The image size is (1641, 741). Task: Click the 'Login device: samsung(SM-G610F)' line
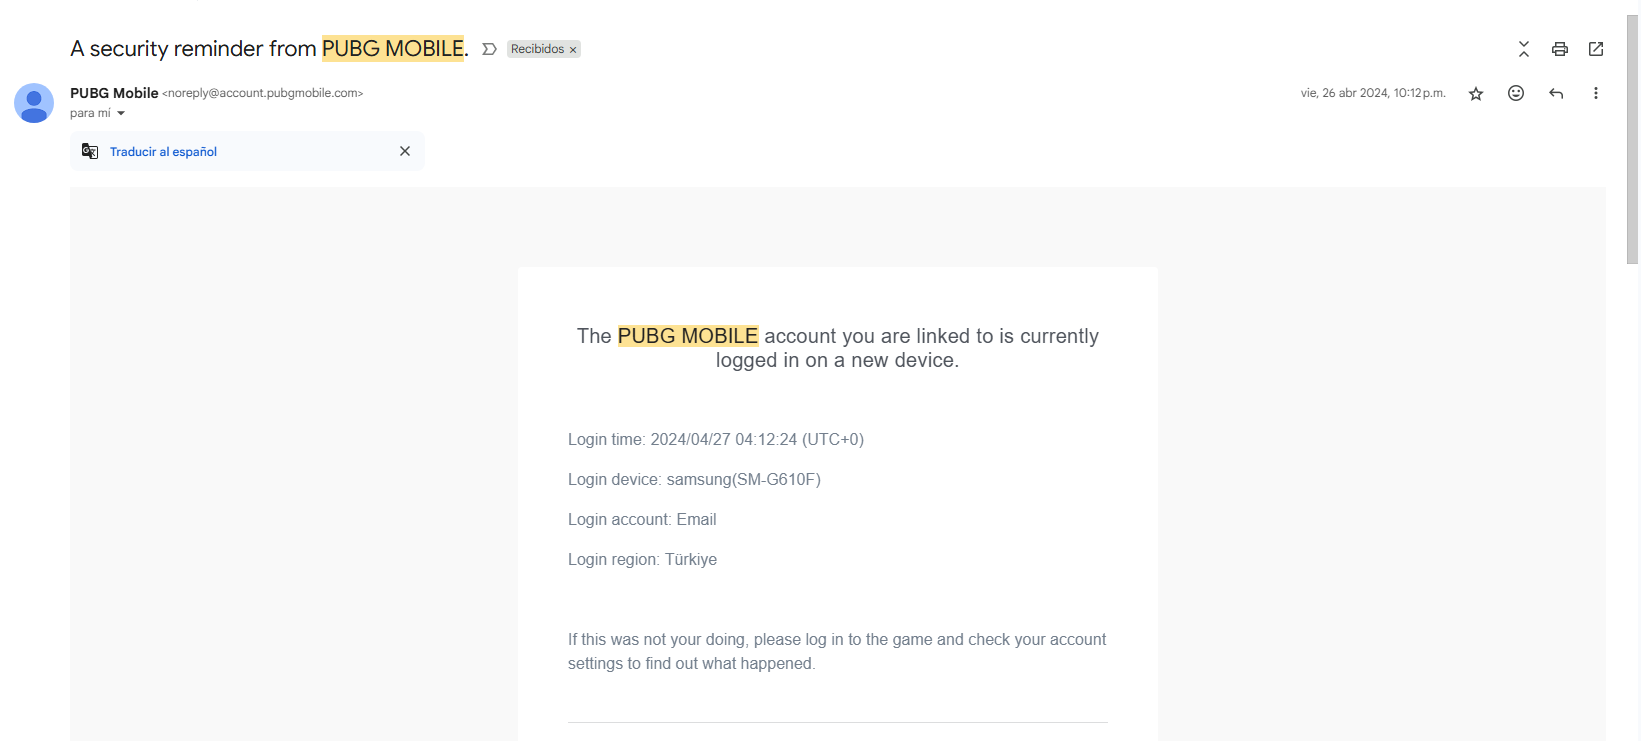click(694, 479)
